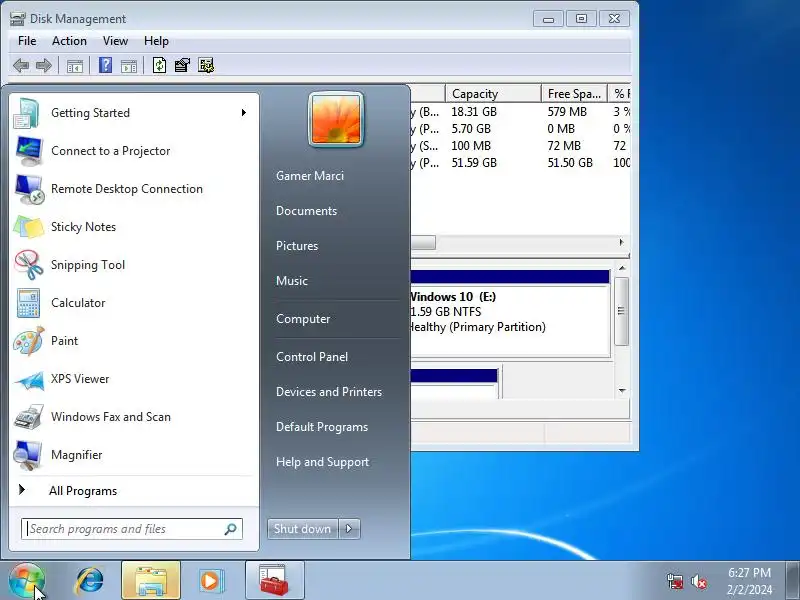Screen dimensions: 800x600
Task: Click the graphical view scroll down arrow
Action: pyautogui.click(x=622, y=391)
